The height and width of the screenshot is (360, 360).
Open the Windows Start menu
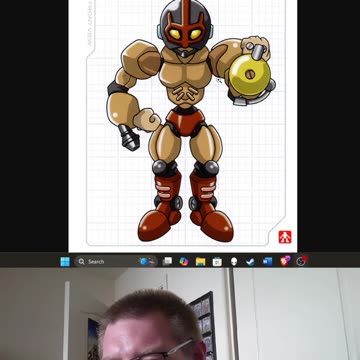click(x=65, y=262)
